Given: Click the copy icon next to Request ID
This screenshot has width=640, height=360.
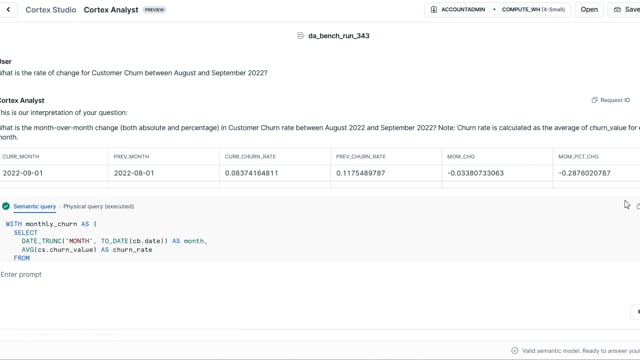Looking at the screenshot, I should coord(594,100).
